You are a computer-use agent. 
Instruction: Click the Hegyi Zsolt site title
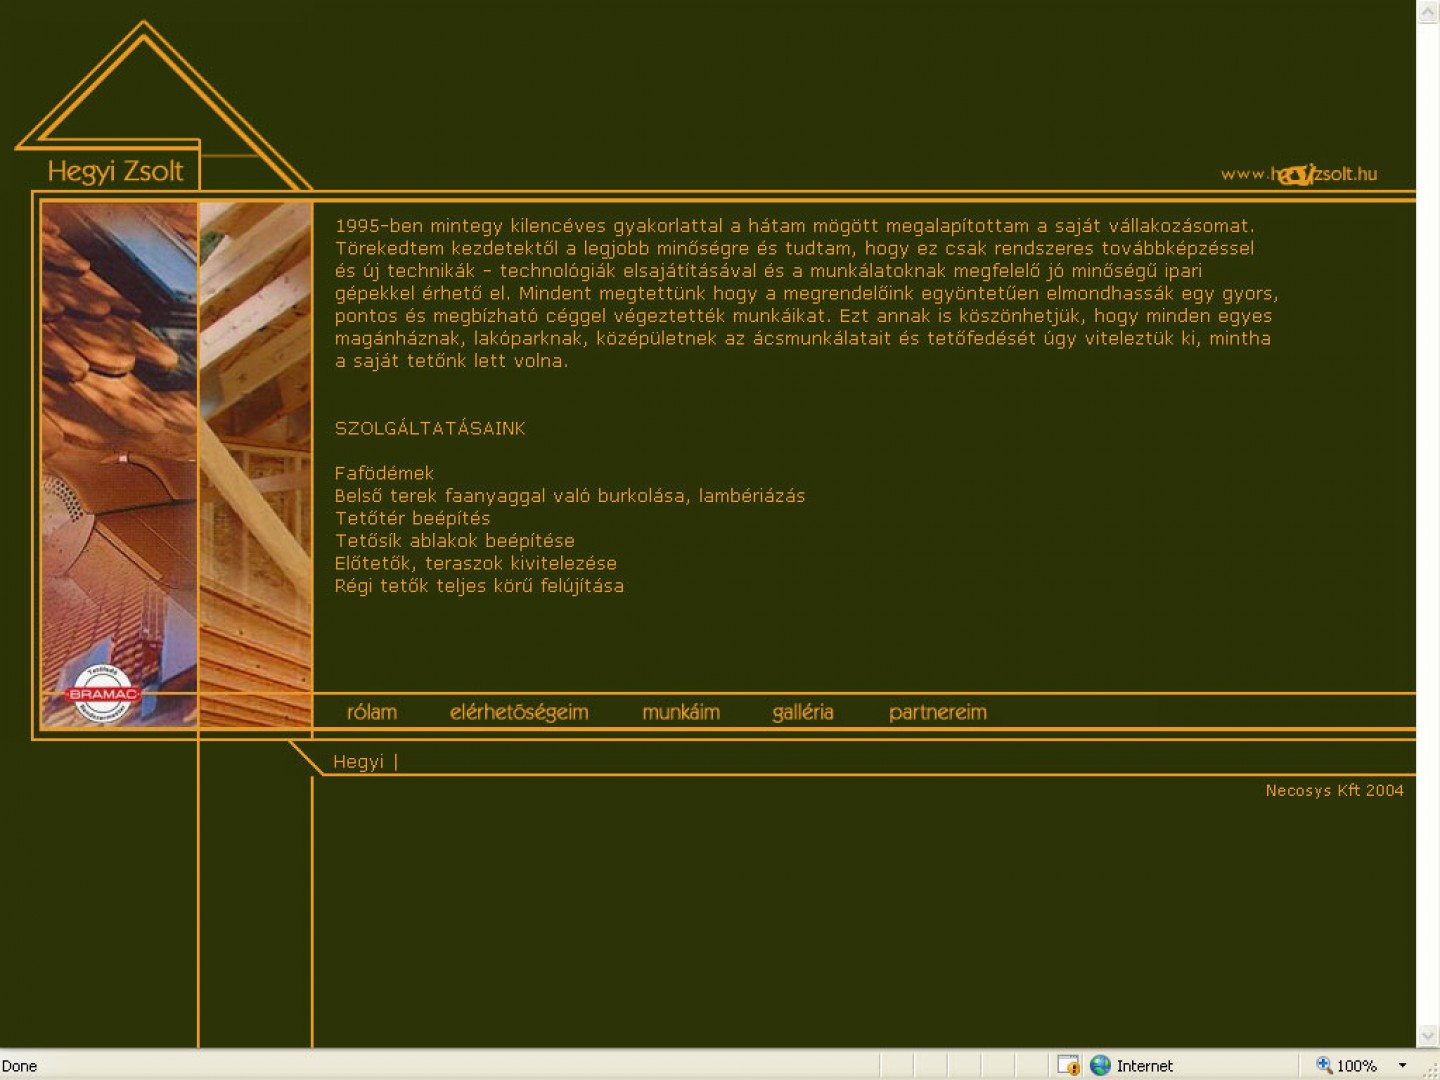point(115,171)
